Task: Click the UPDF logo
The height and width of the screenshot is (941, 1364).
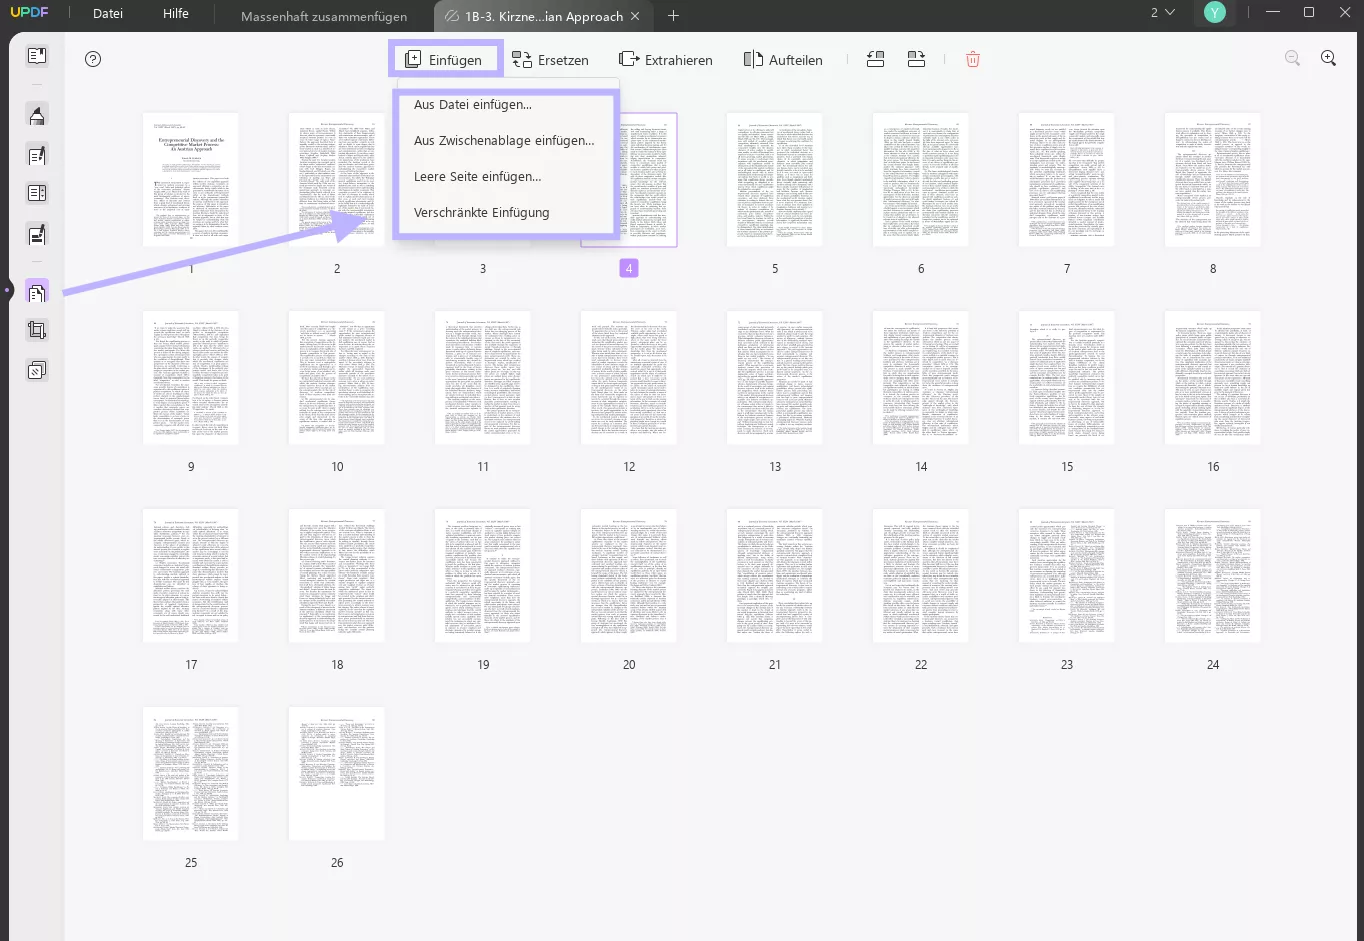Action: (30, 13)
